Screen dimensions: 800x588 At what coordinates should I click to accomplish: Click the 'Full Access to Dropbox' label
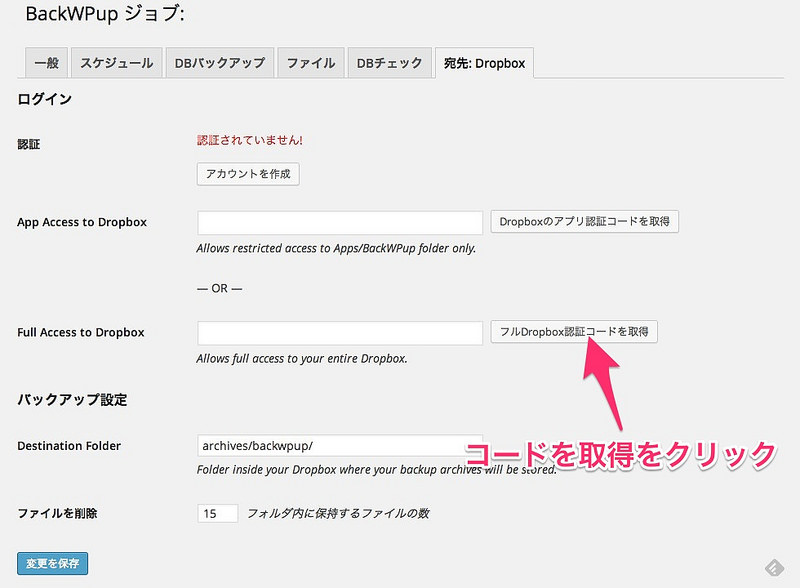(x=81, y=332)
